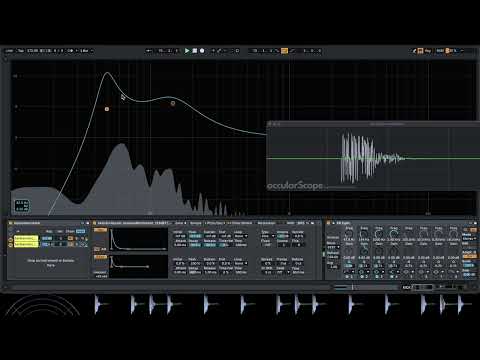
Task: Show the Key zone editor in the rack
Action: pyautogui.click(x=49, y=231)
